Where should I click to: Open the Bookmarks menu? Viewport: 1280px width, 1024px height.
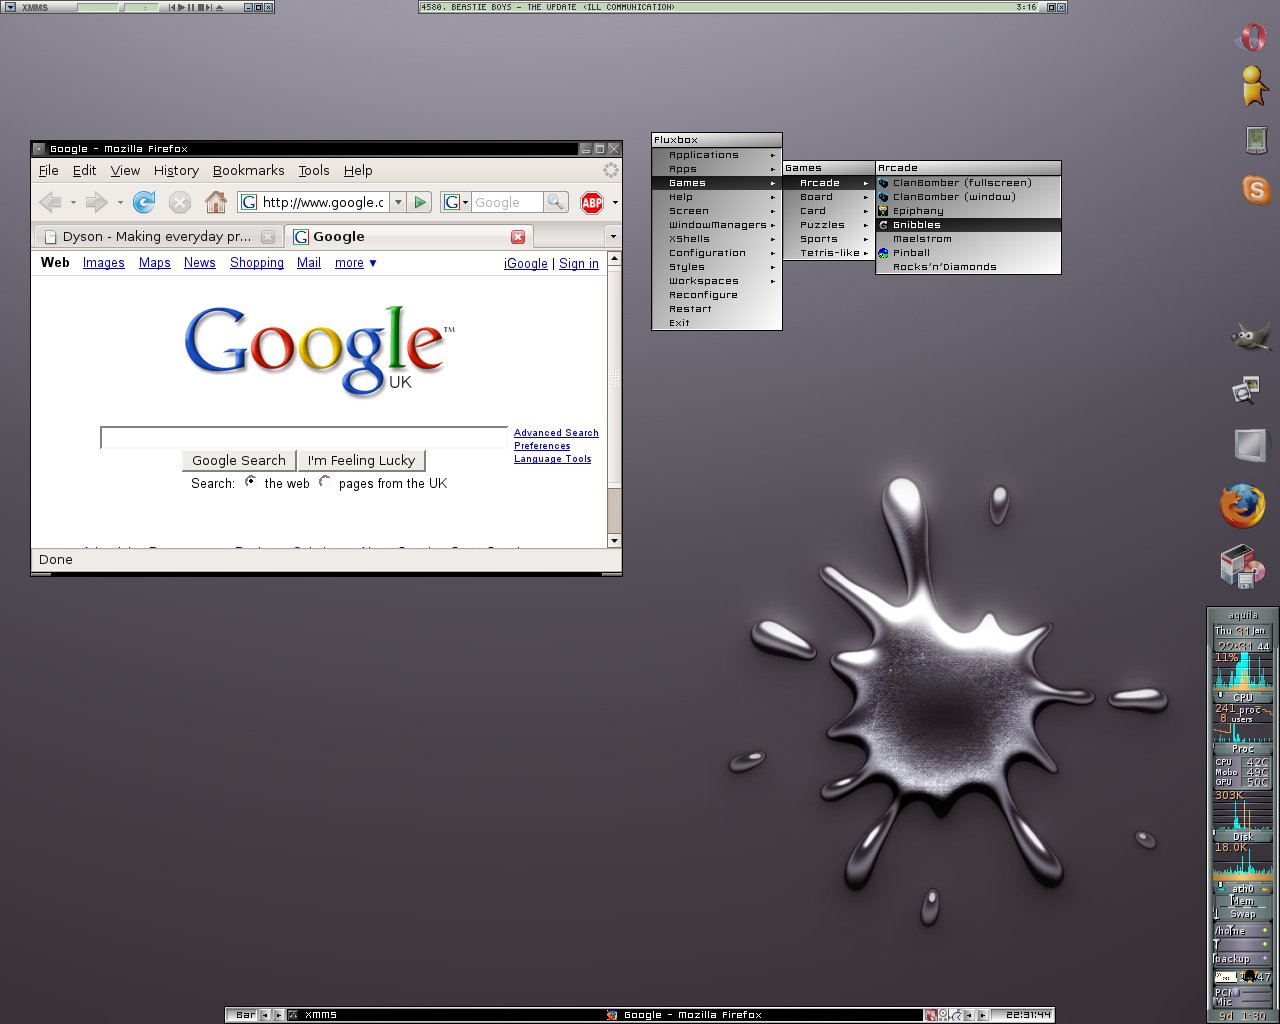pyautogui.click(x=248, y=171)
